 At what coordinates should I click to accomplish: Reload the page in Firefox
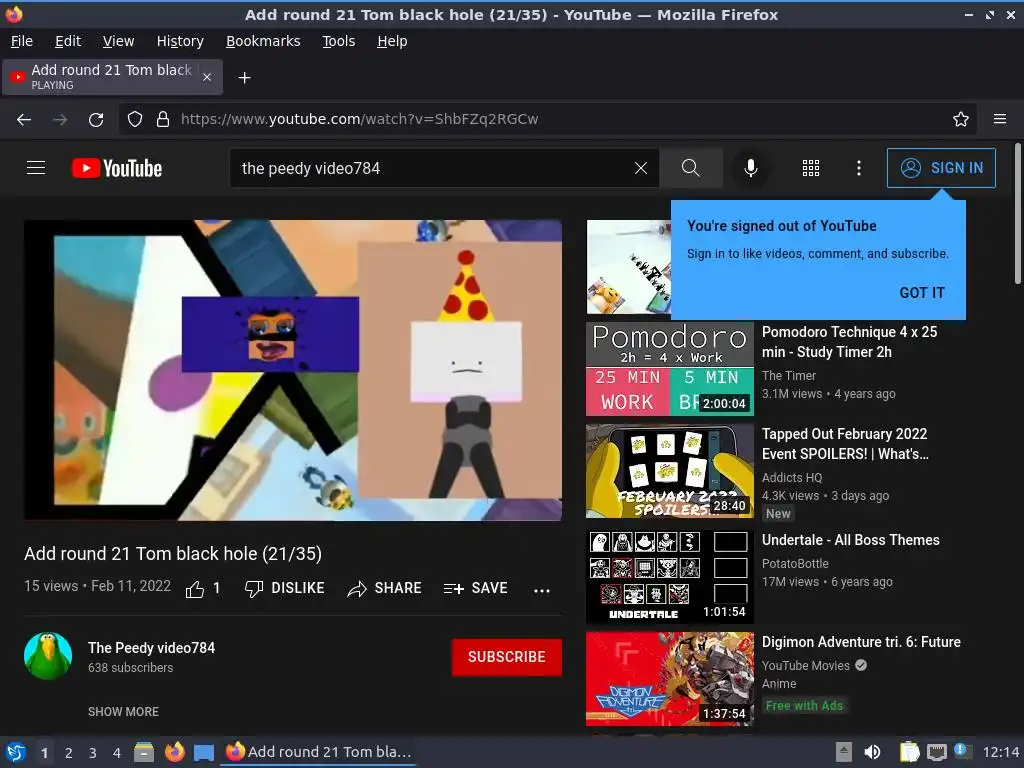(96, 119)
